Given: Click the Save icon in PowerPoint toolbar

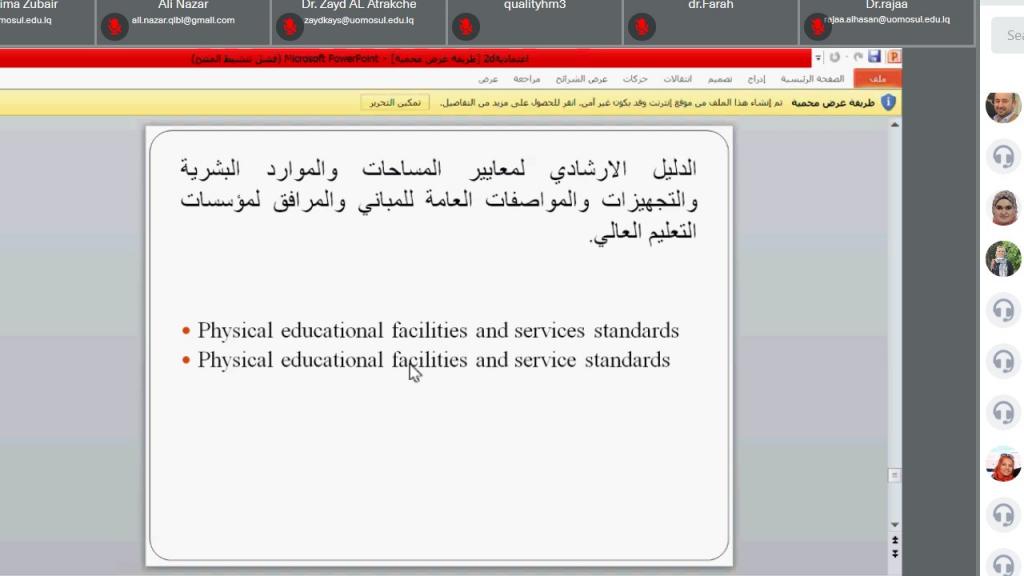Looking at the screenshot, I should (875, 58).
